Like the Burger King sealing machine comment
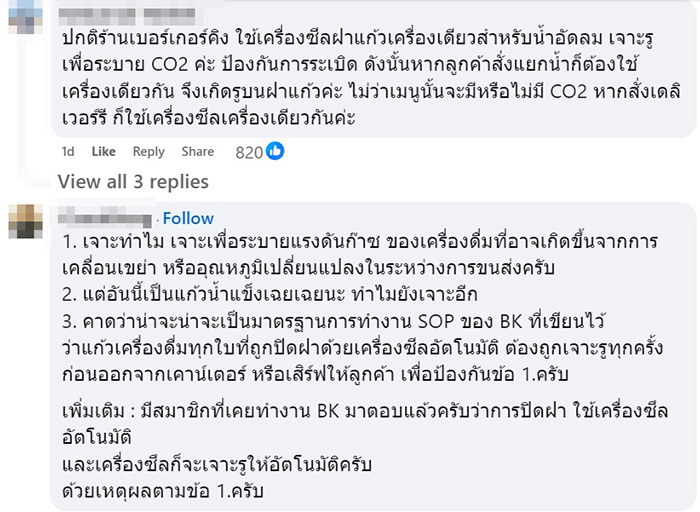Viewport: 700px width, 512px height. (x=104, y=152)
